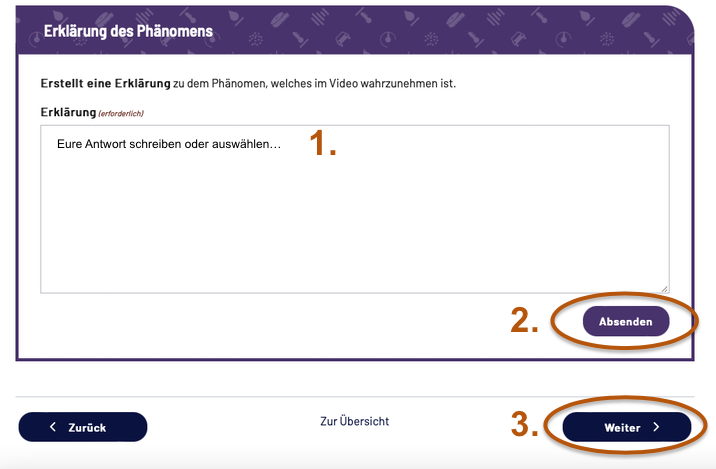Click the right chevron icon in Weiter
This screenshot has height=469, width=716.
tap(657, 427)
